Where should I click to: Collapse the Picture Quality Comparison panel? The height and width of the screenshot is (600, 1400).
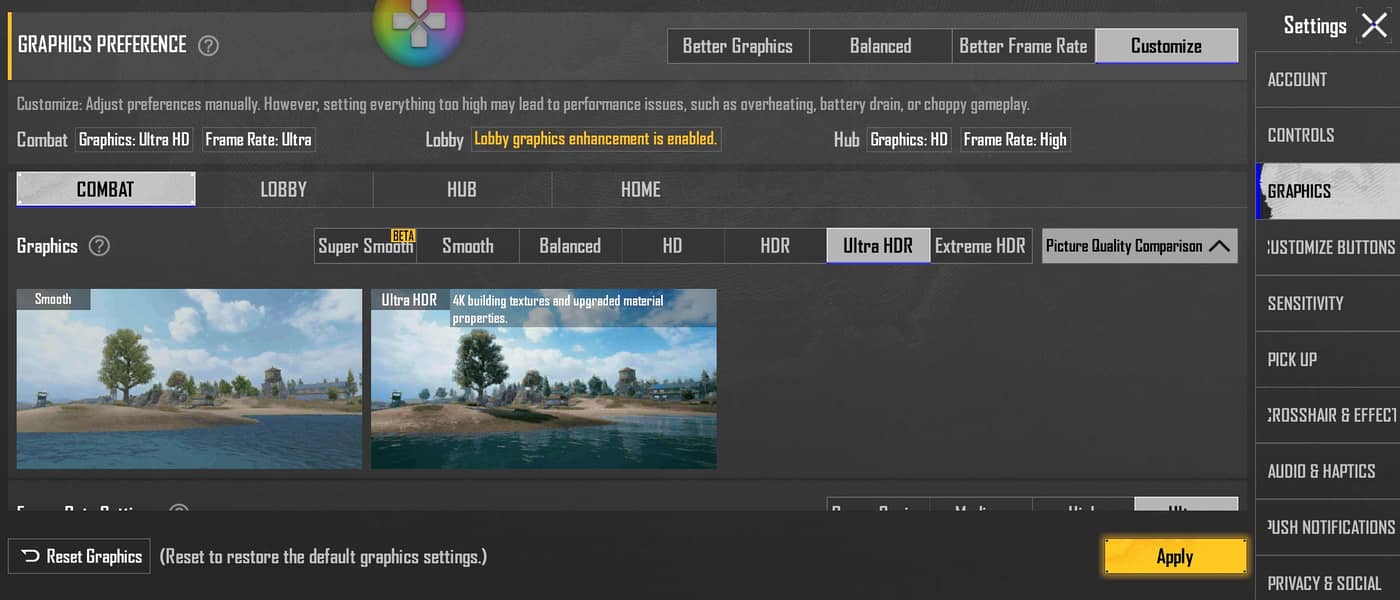[x=1139, y=246]
